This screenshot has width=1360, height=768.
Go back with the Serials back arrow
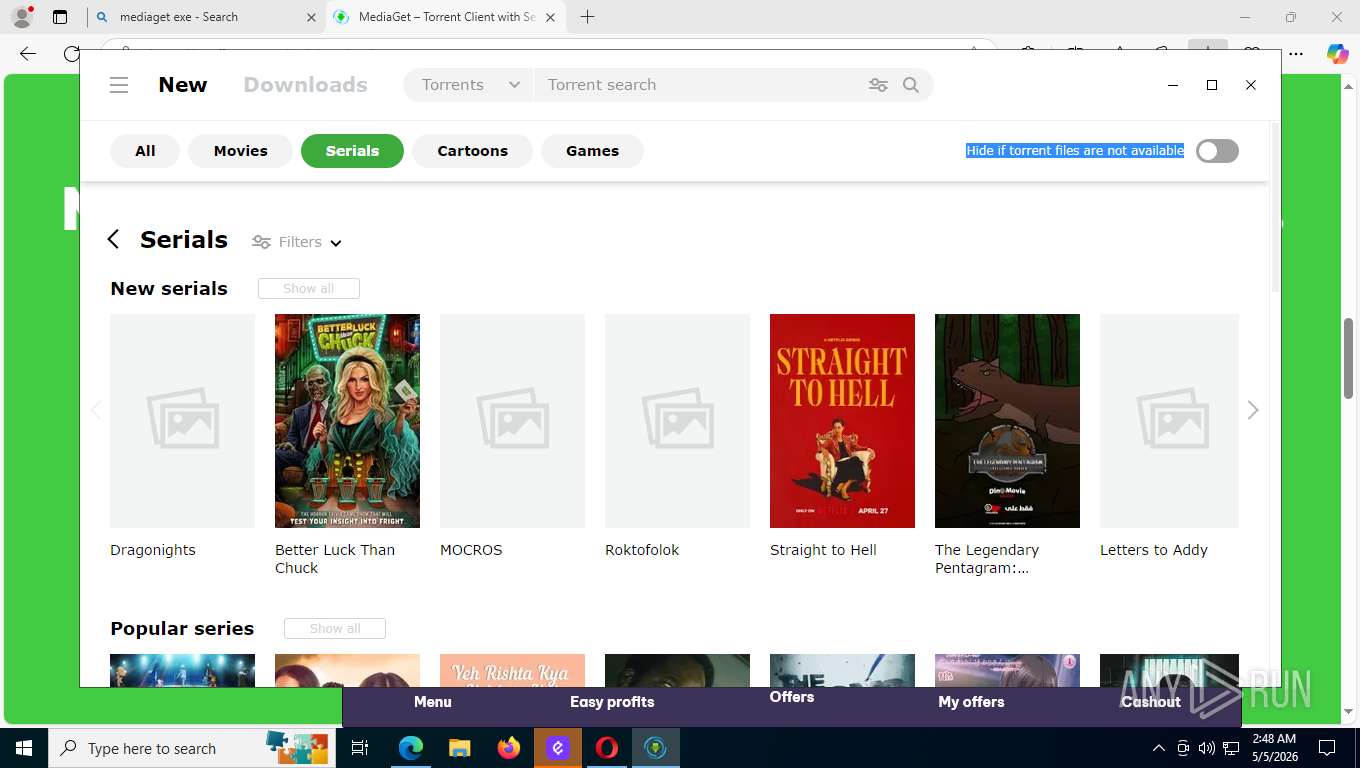(x=113, y=239)
